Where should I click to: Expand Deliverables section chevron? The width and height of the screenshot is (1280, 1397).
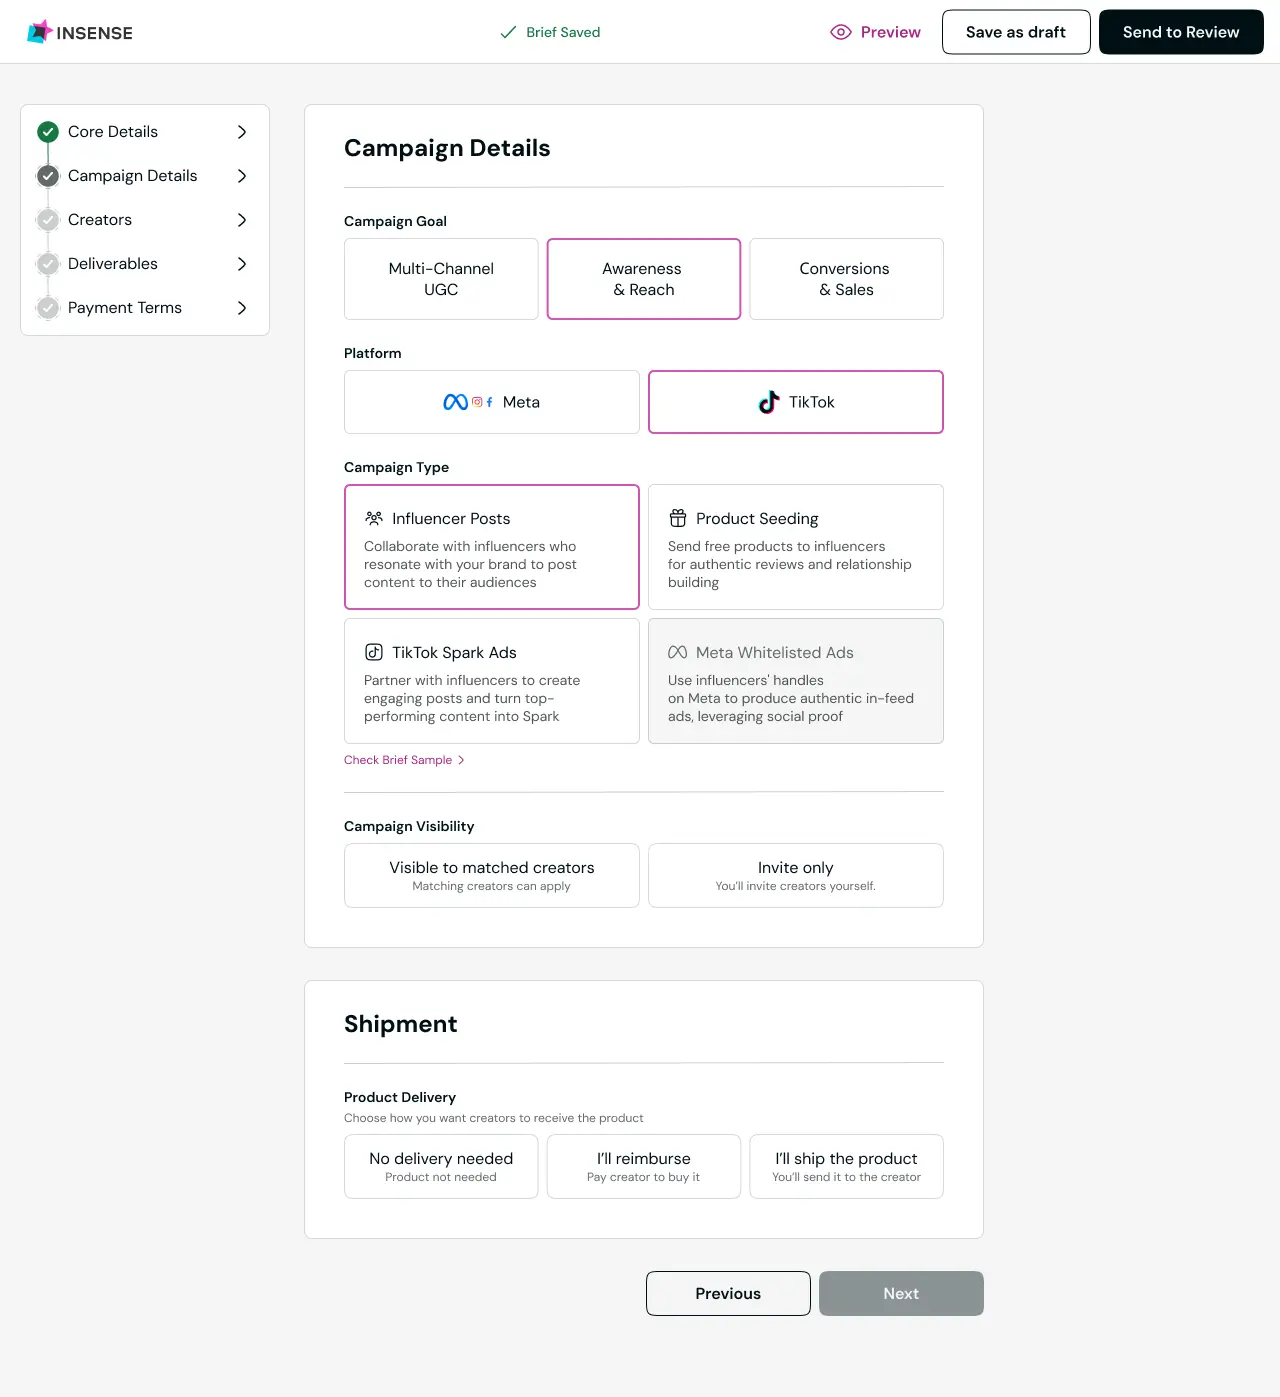point(242,264)
